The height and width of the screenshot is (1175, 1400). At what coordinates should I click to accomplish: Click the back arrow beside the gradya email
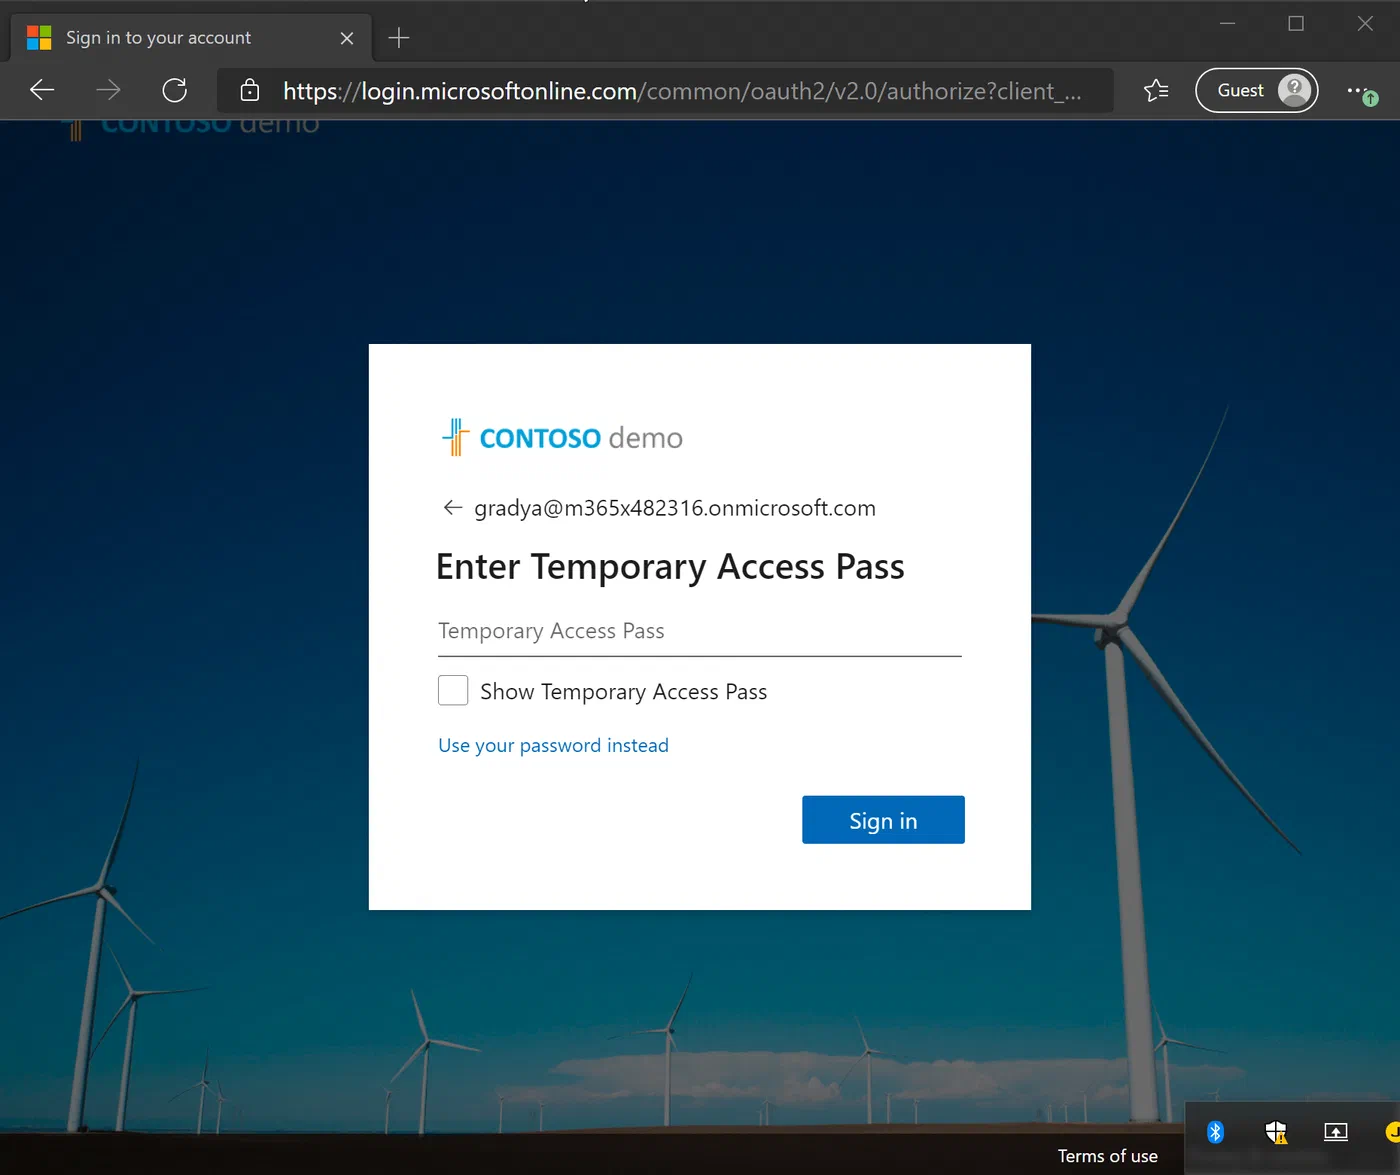click(452, 508)
